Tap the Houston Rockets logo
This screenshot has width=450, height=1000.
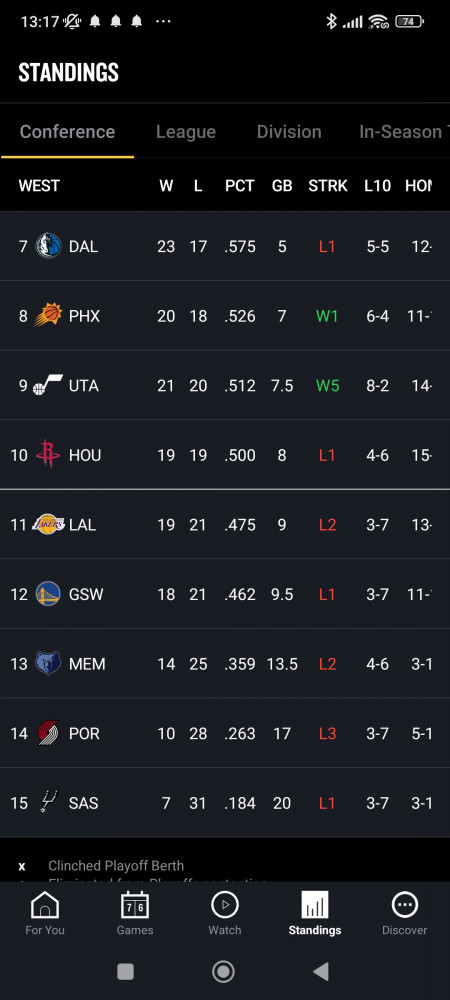click(x=48, y=455)
